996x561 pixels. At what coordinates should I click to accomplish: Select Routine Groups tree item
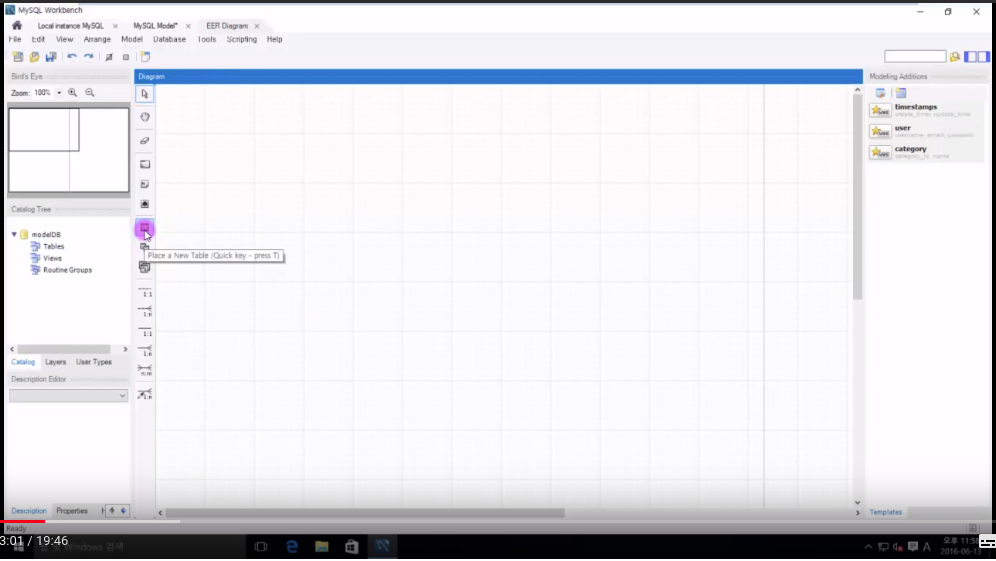tap(67, 270)
